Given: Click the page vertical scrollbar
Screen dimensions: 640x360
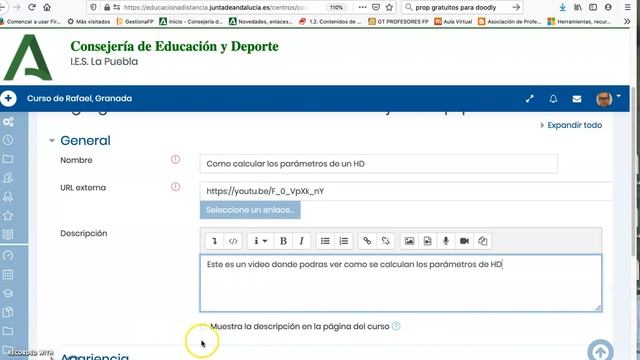Looking at the screenshot, I should [633, 171].
